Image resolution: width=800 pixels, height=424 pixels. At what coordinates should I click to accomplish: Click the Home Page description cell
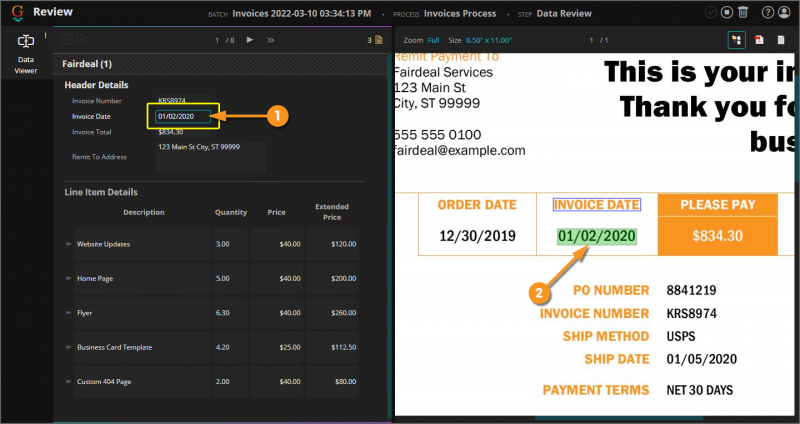[x=142, y=279]
